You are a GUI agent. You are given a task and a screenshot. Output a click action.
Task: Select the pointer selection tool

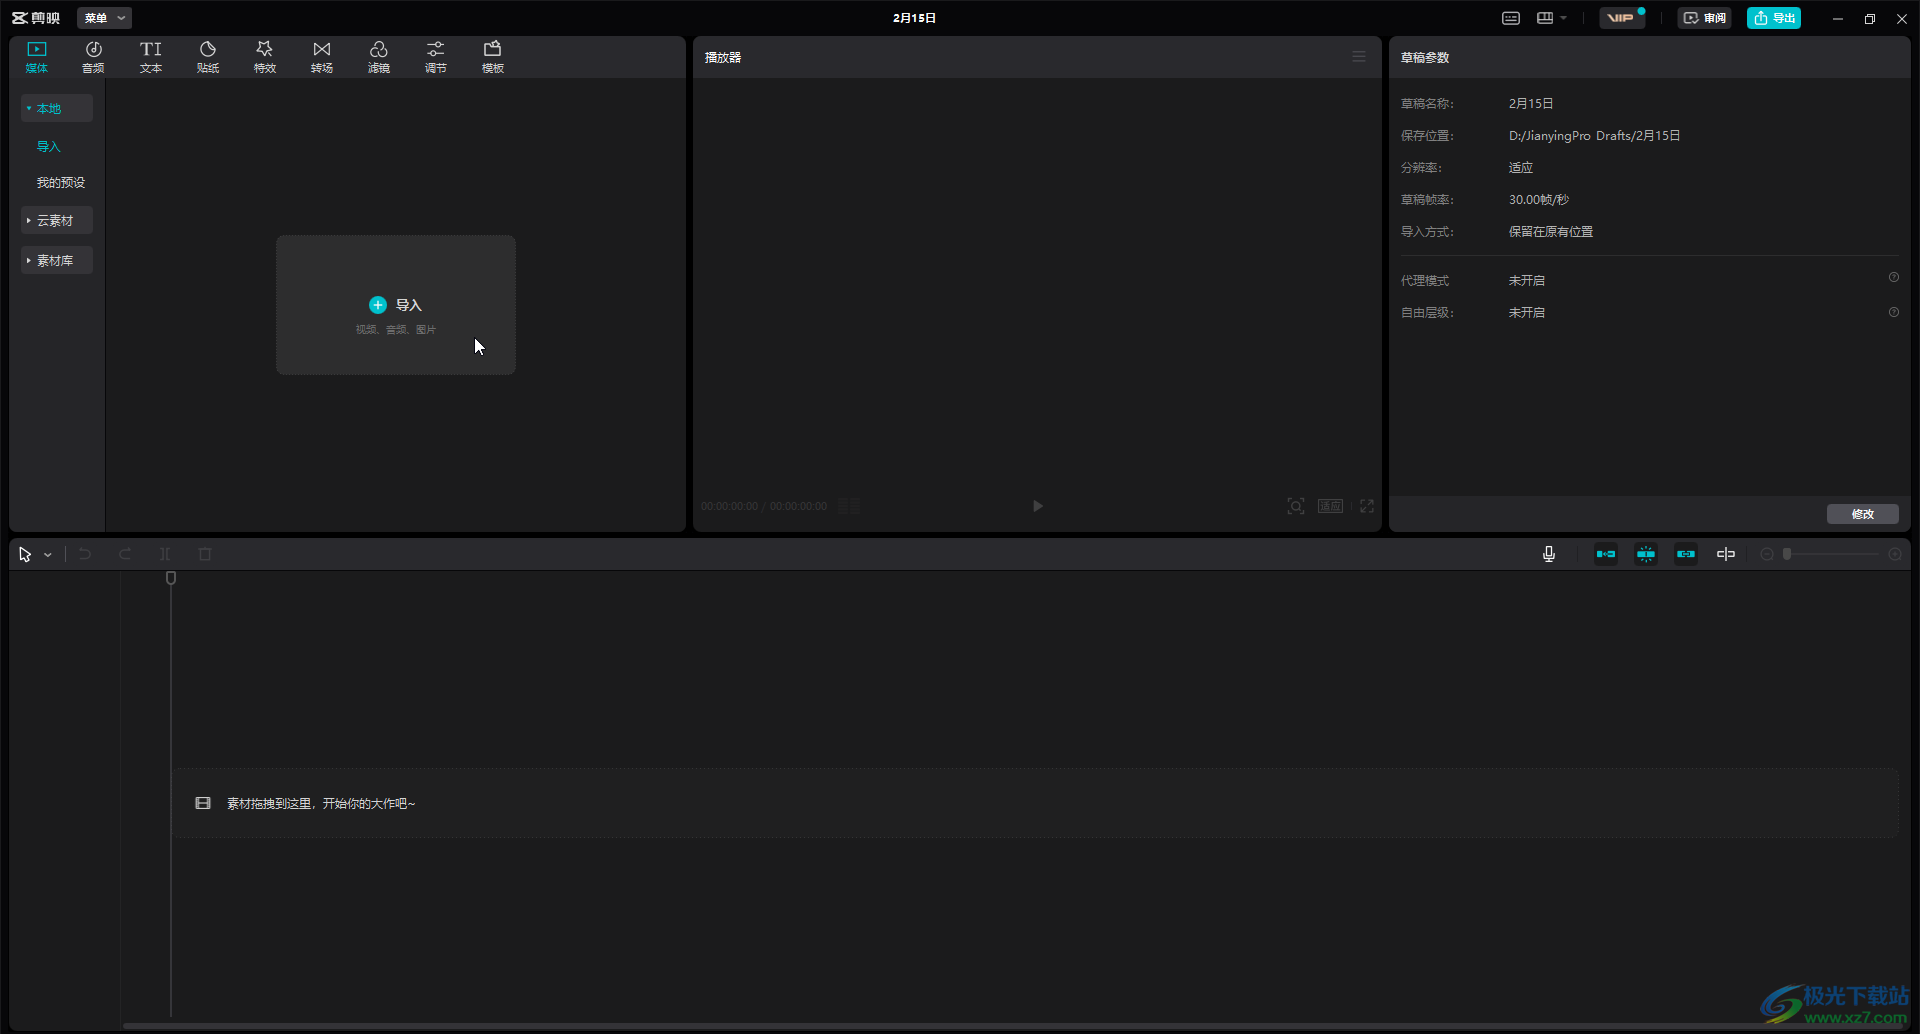click(25, 554)
